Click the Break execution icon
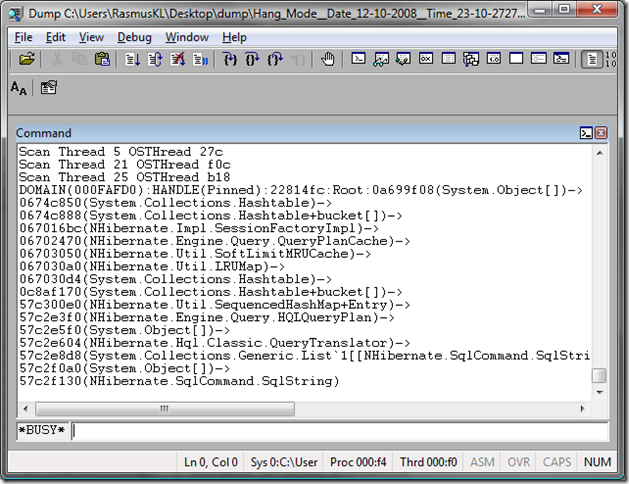Viewport: 629px width, 484px height. click(x=200, y=59)
